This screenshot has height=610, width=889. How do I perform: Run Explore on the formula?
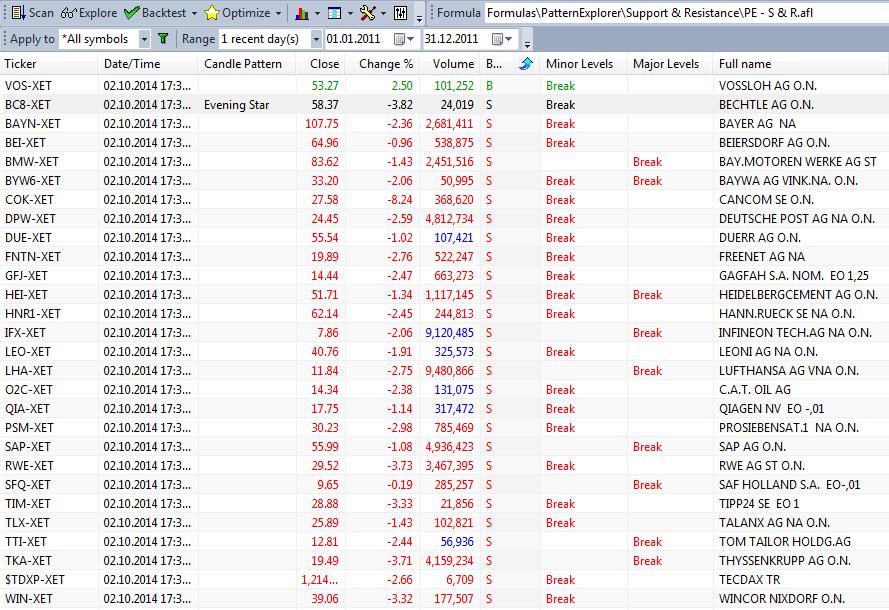click(x=89, y=12)
